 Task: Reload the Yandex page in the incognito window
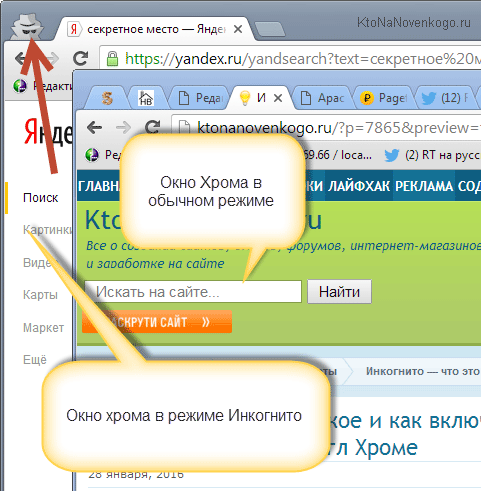click(80, 58)
